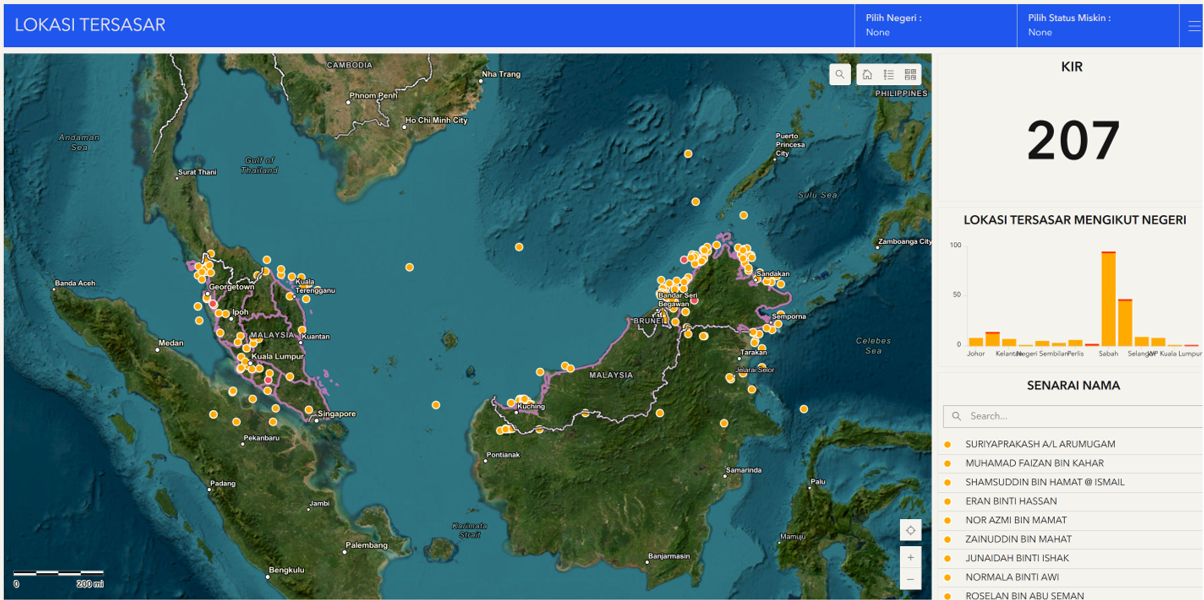Open the Pilih Negeri selector

935,26
